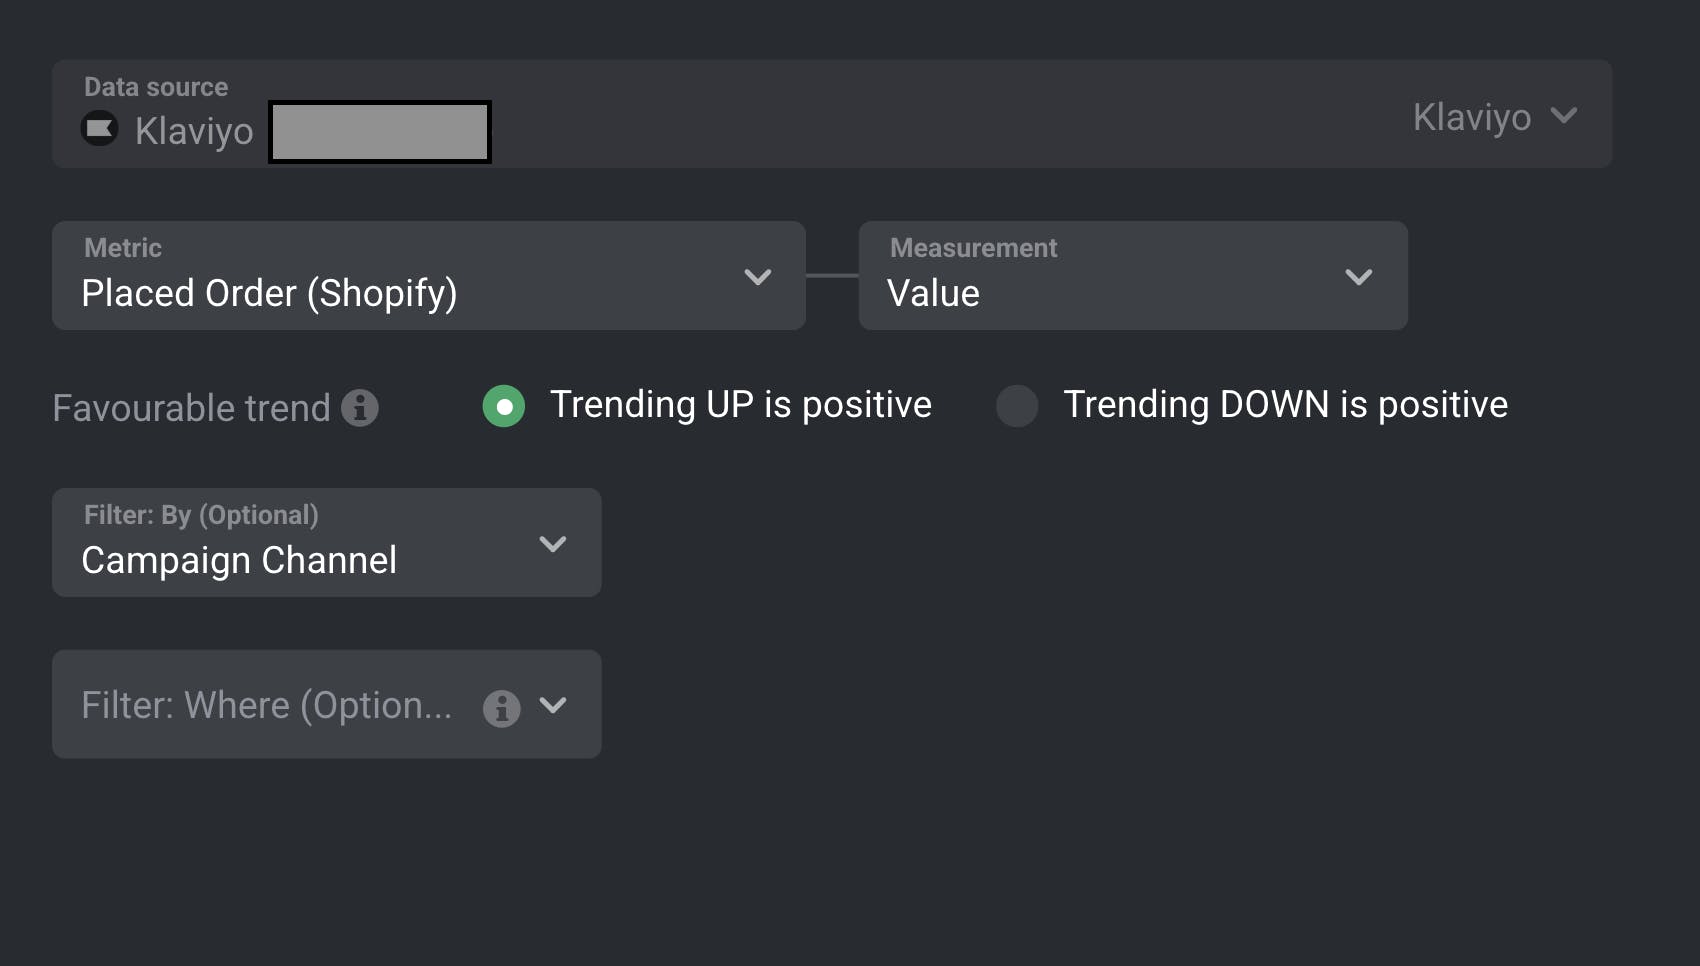The image size is (1700, 966).
Task: Click the Measurement field chevron arrow
Action: point(1359,277)
